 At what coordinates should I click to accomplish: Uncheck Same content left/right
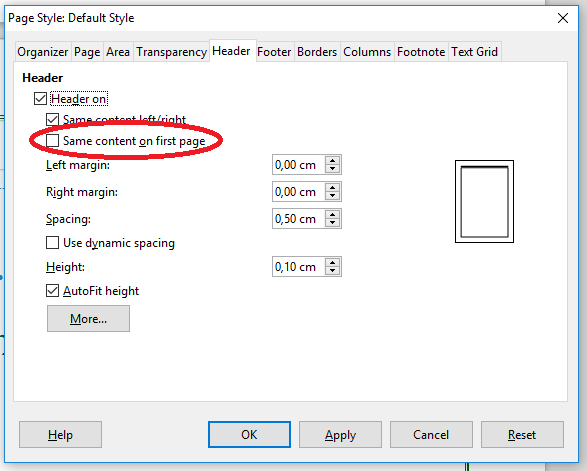coord(52,120)
